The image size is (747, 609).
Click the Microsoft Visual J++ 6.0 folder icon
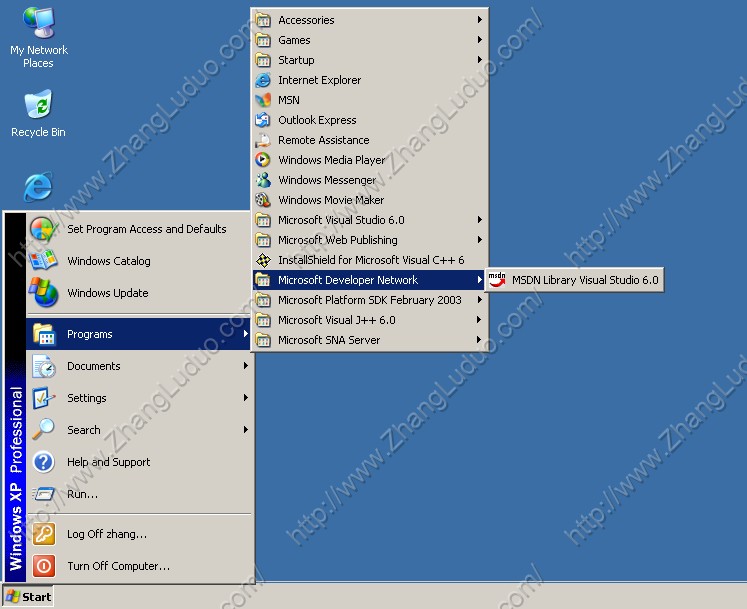tap(263, 320)
